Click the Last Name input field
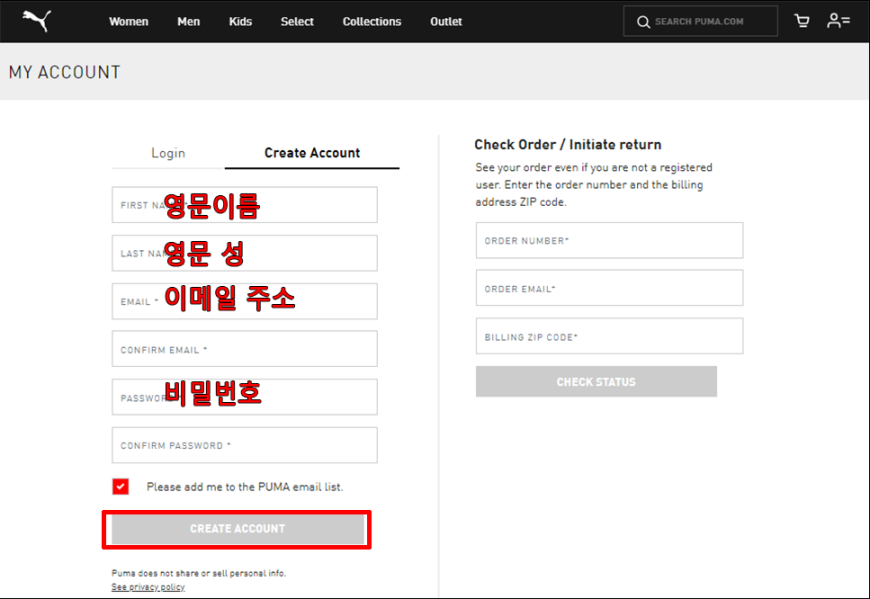 (x=245, y=253)
